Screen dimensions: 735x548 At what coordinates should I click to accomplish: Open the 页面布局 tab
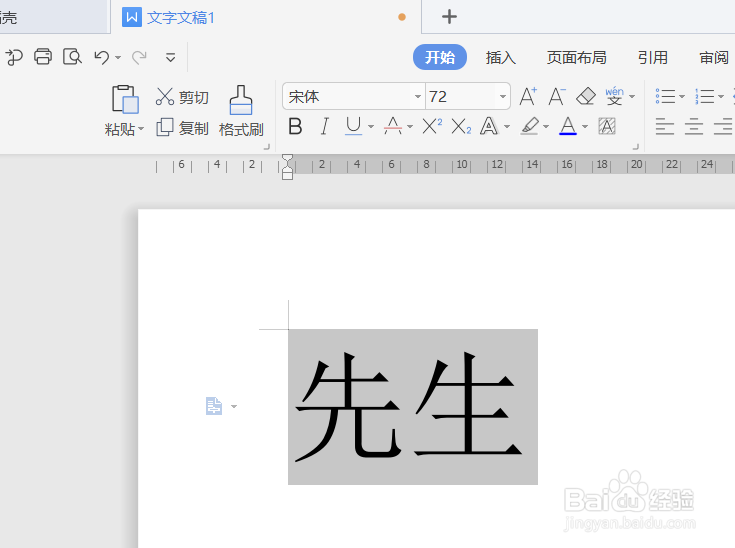577,58
